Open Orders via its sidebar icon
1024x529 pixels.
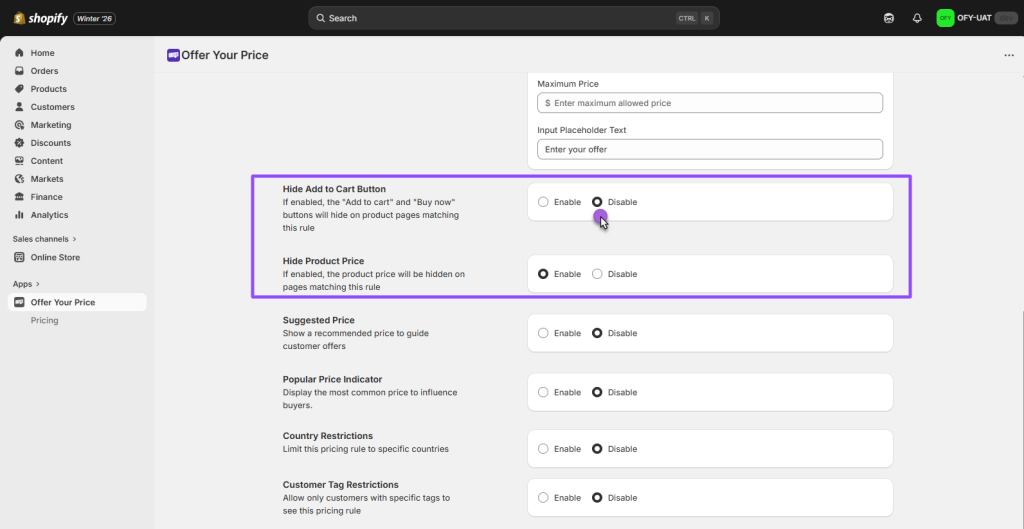(x=19, y=71)
